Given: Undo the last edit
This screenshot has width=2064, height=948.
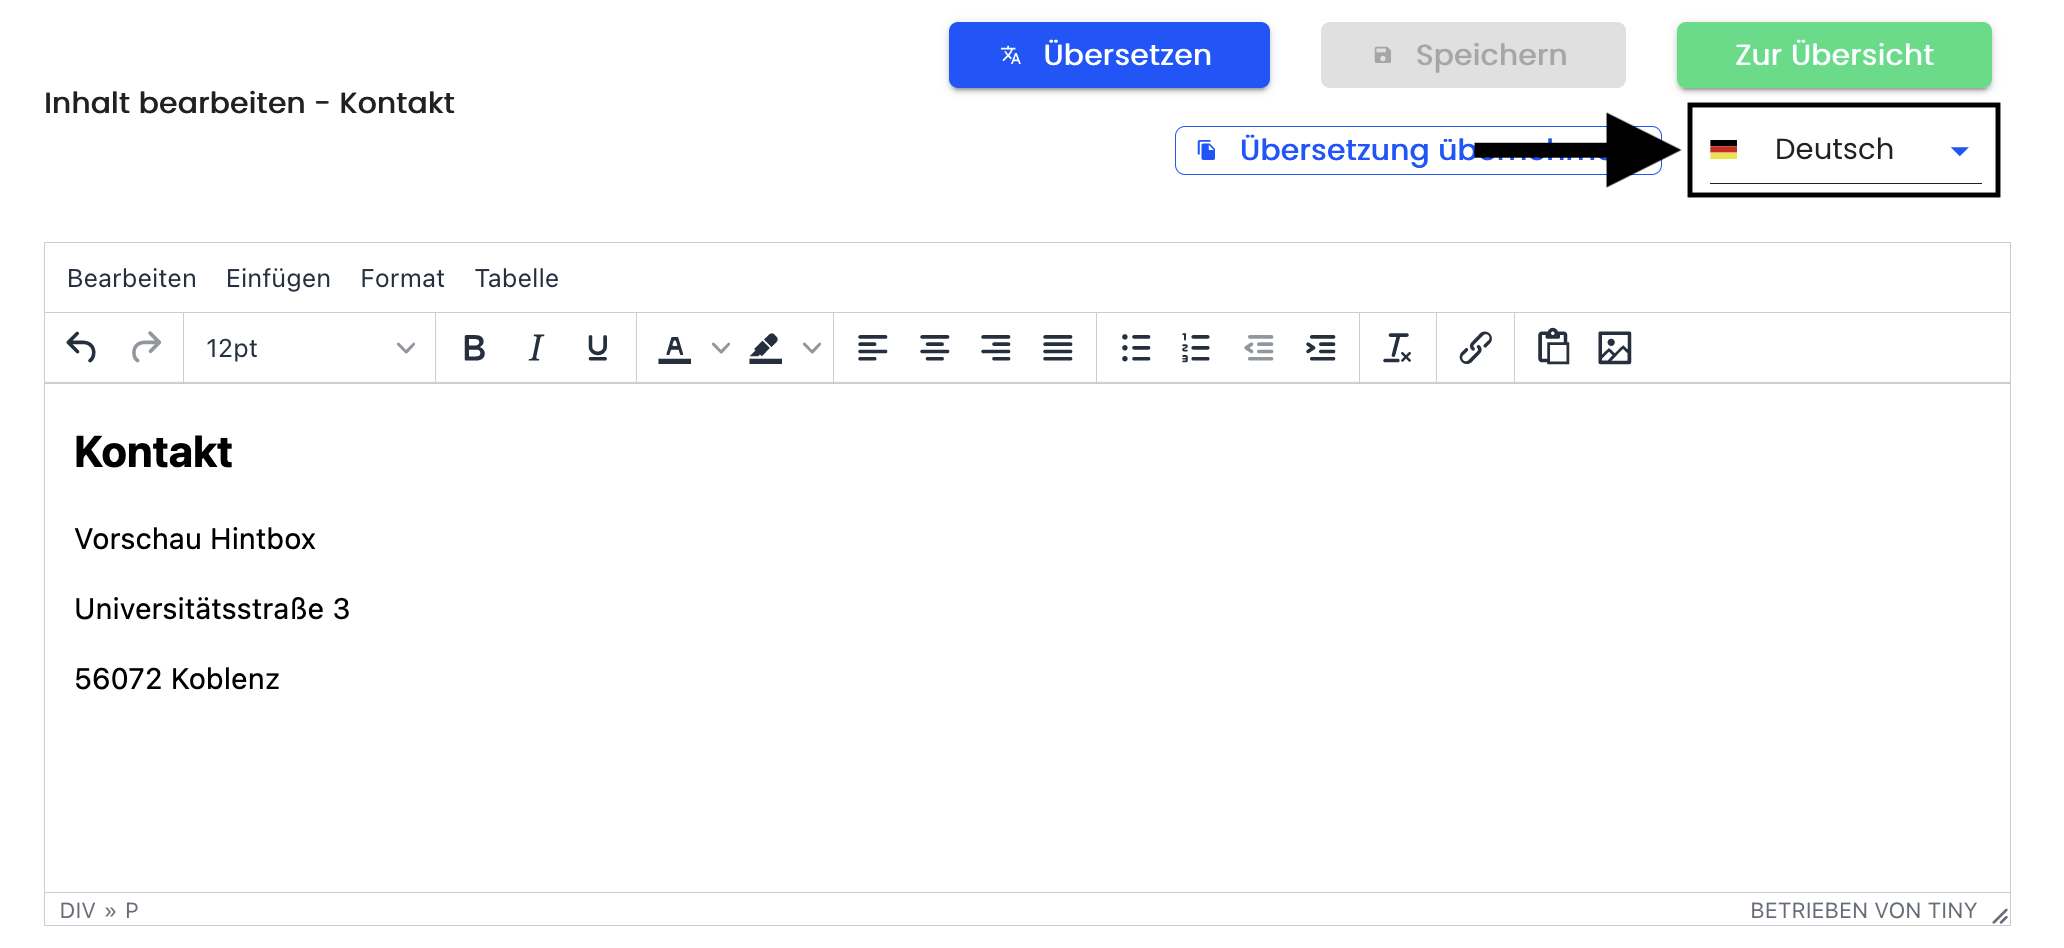Looking at the screenshot, I should [82, 348].
